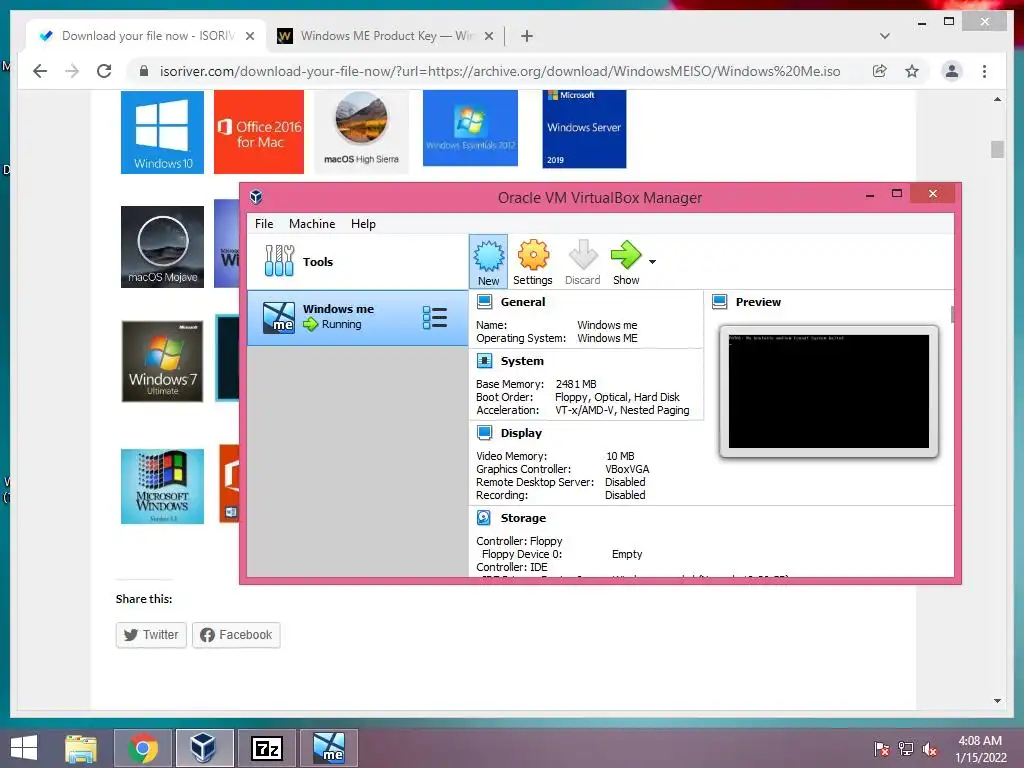
Task: Open Chrome three-dot menu
Action: [984, 71]
